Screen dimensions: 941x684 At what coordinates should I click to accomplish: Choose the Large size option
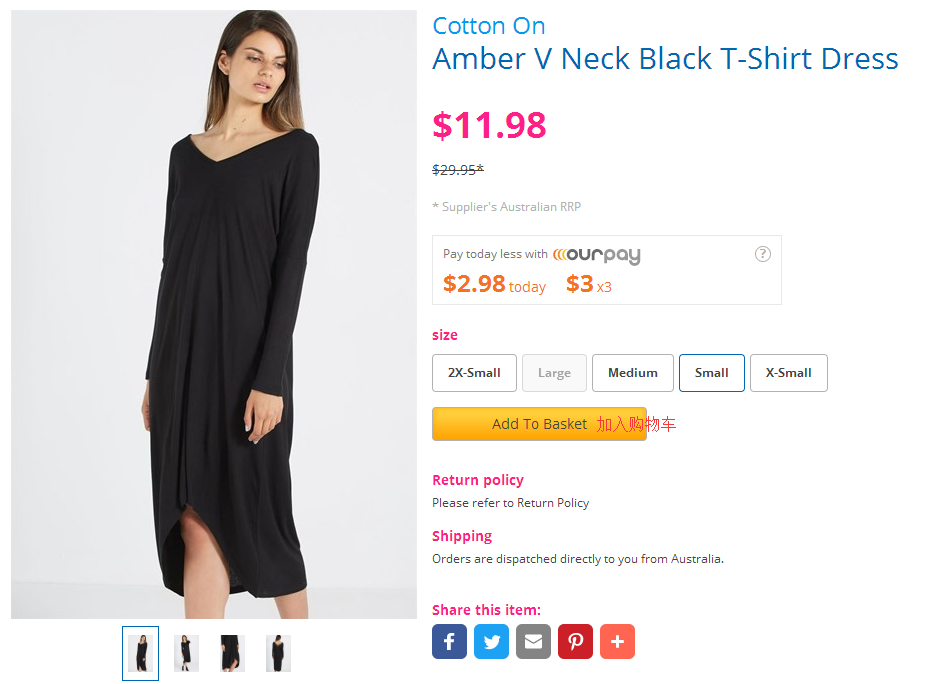tap(554, 373)
